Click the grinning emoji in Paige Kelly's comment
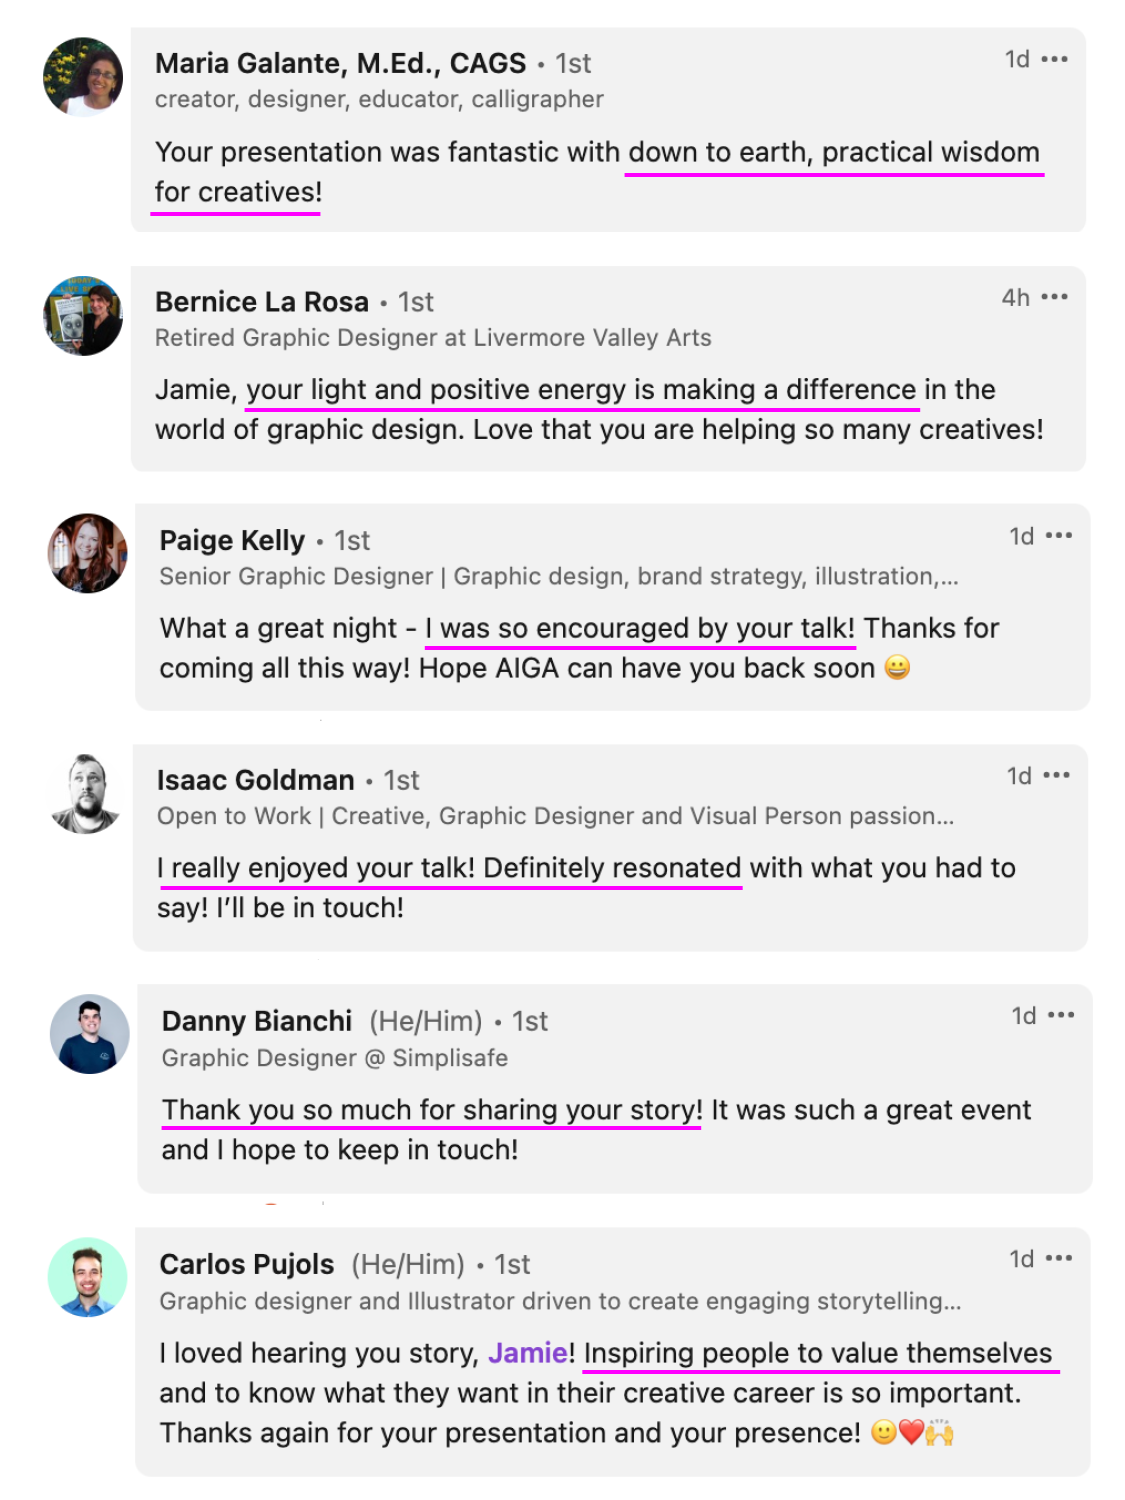Screen dimensions: 1125x1500 point(897,667)
